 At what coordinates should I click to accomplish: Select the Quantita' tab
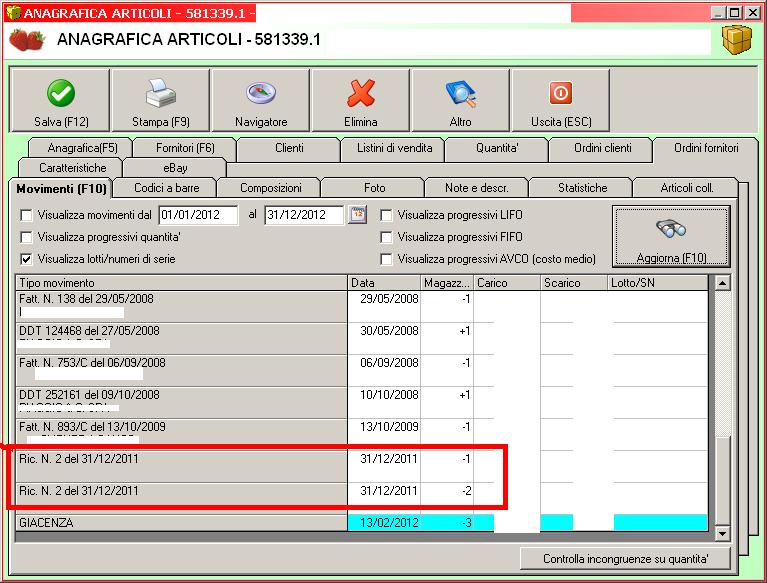coord(497,148)
